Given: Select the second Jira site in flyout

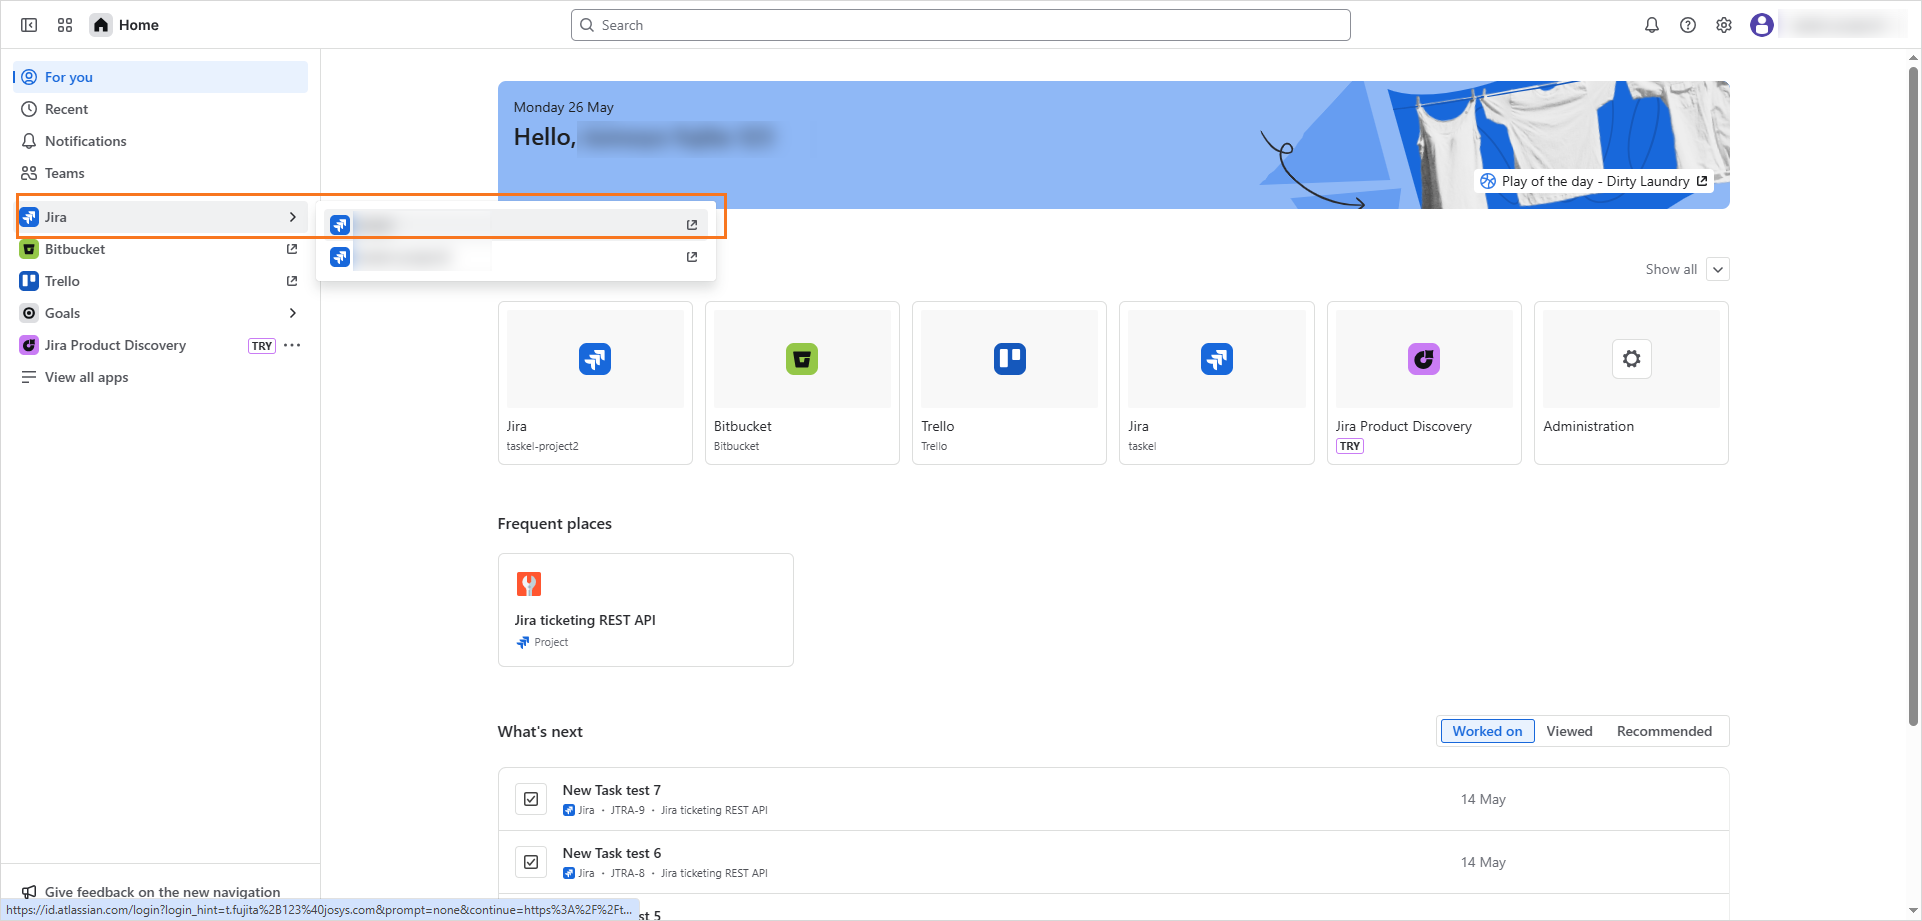Looking at the screenshot, I should (515, 257).
